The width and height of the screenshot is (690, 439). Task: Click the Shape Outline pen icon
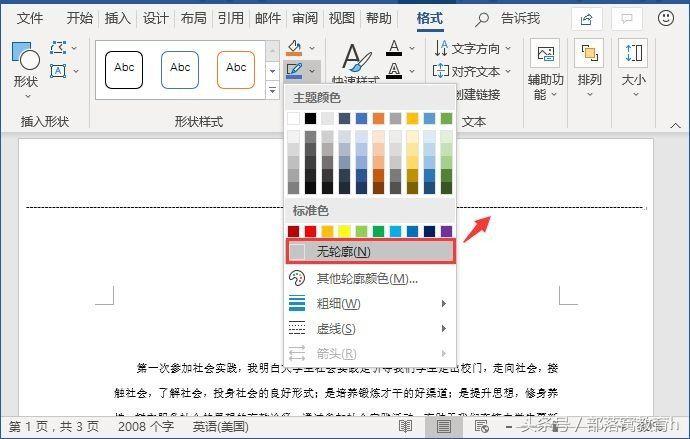coord(294,70)
